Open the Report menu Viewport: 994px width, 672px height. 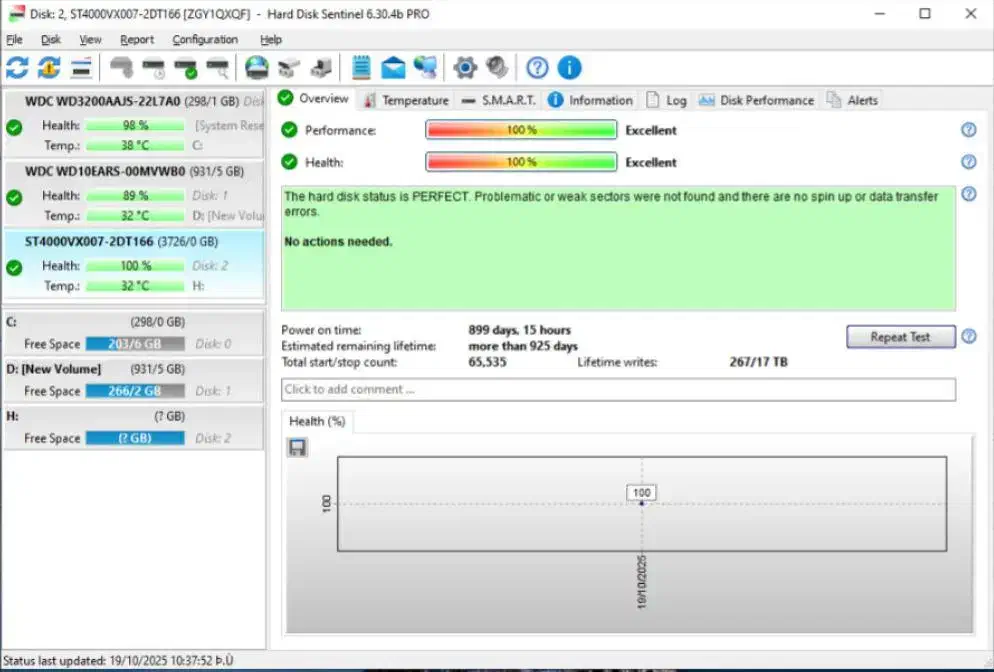137,40
